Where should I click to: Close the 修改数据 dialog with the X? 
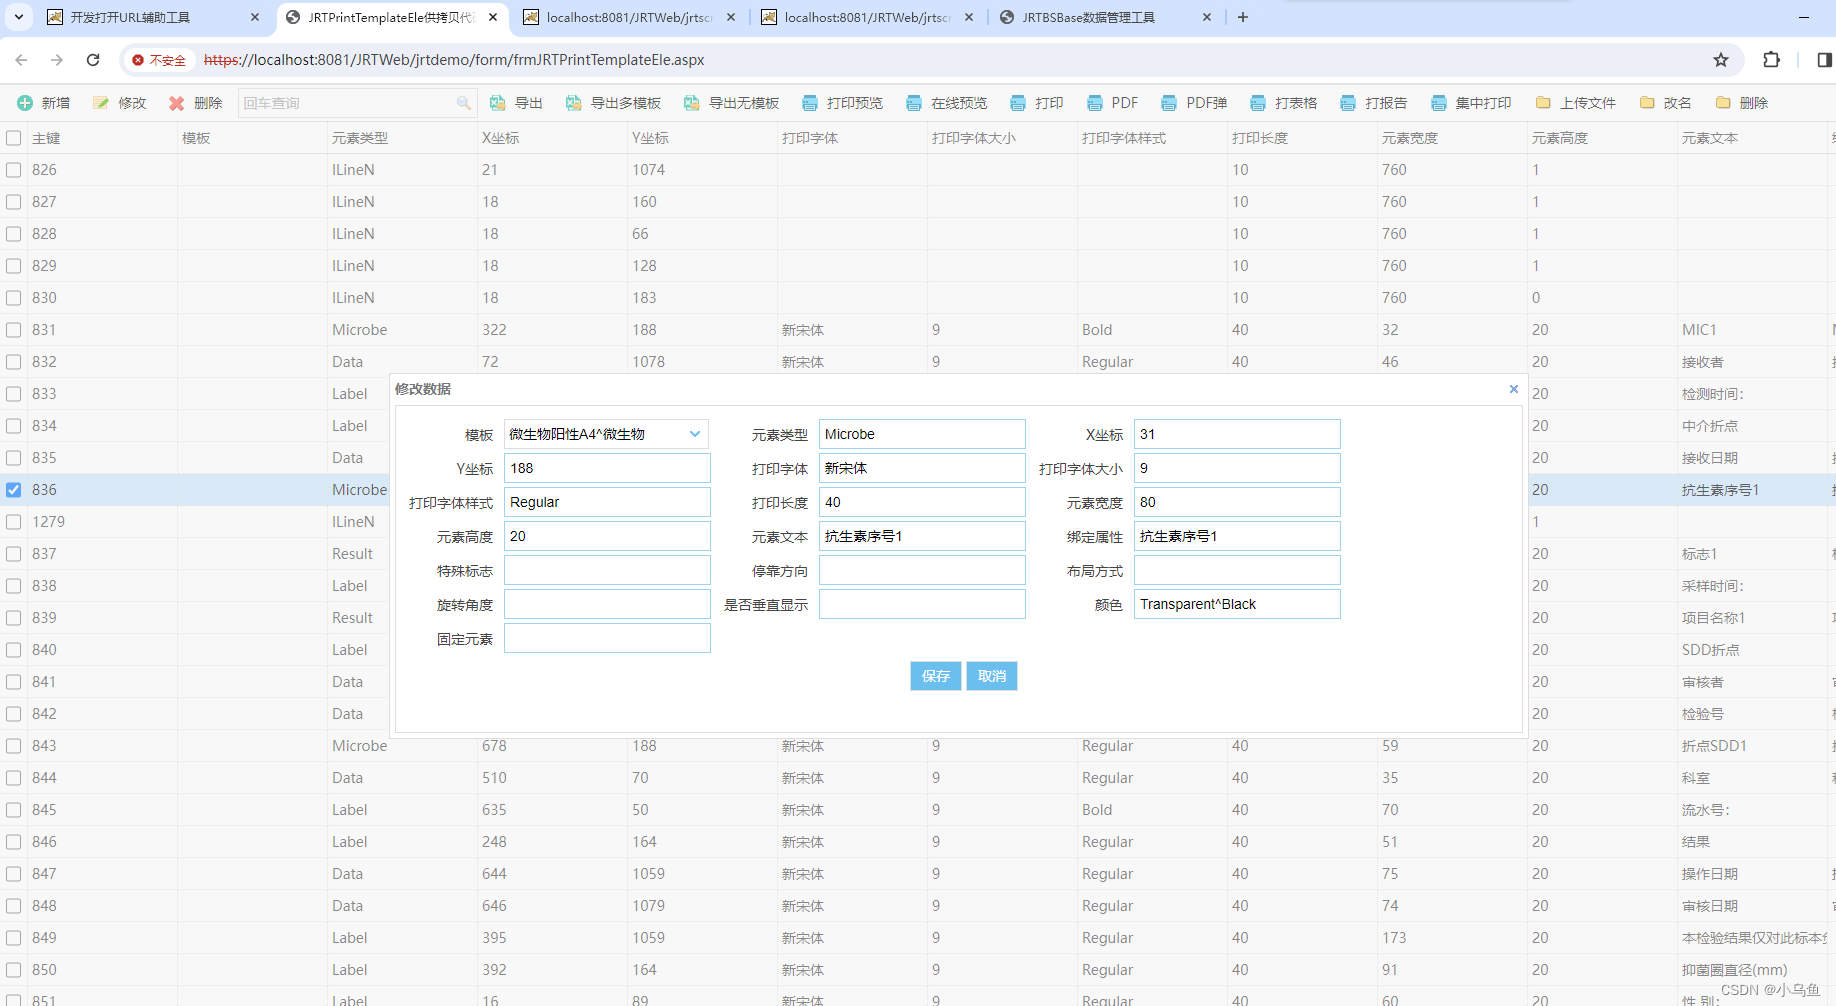coord(1513,389)
